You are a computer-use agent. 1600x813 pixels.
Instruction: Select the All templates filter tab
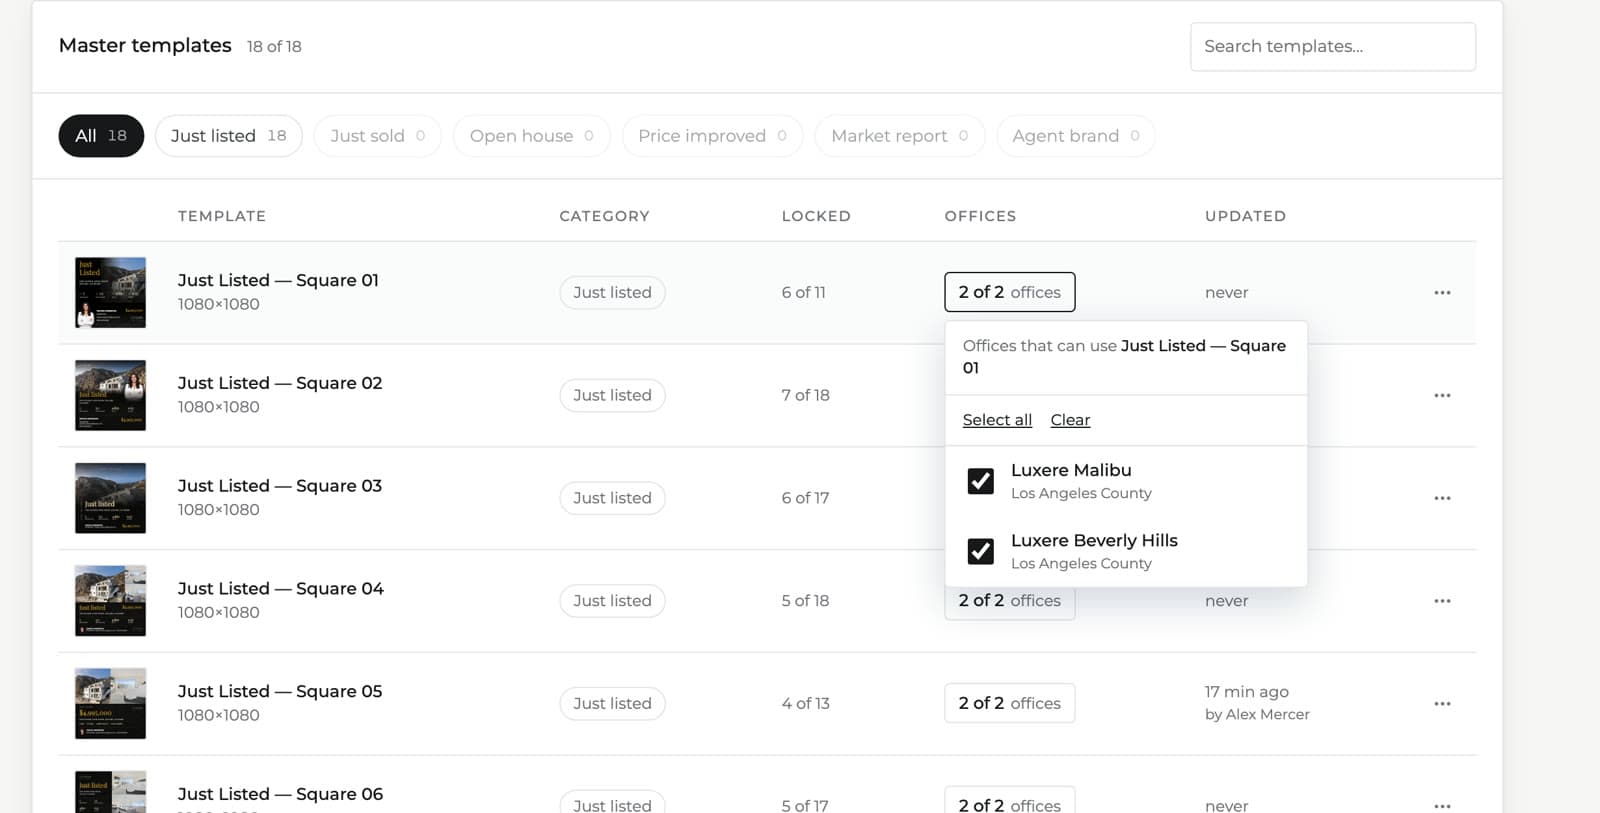coord(101,136)
